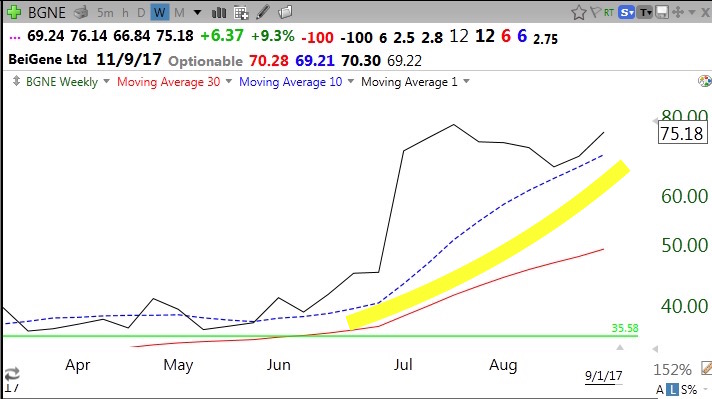The height and width of the screenshot is (399, 712).
Task: Flag the symbol with flag icon
Action: [595, 12]
